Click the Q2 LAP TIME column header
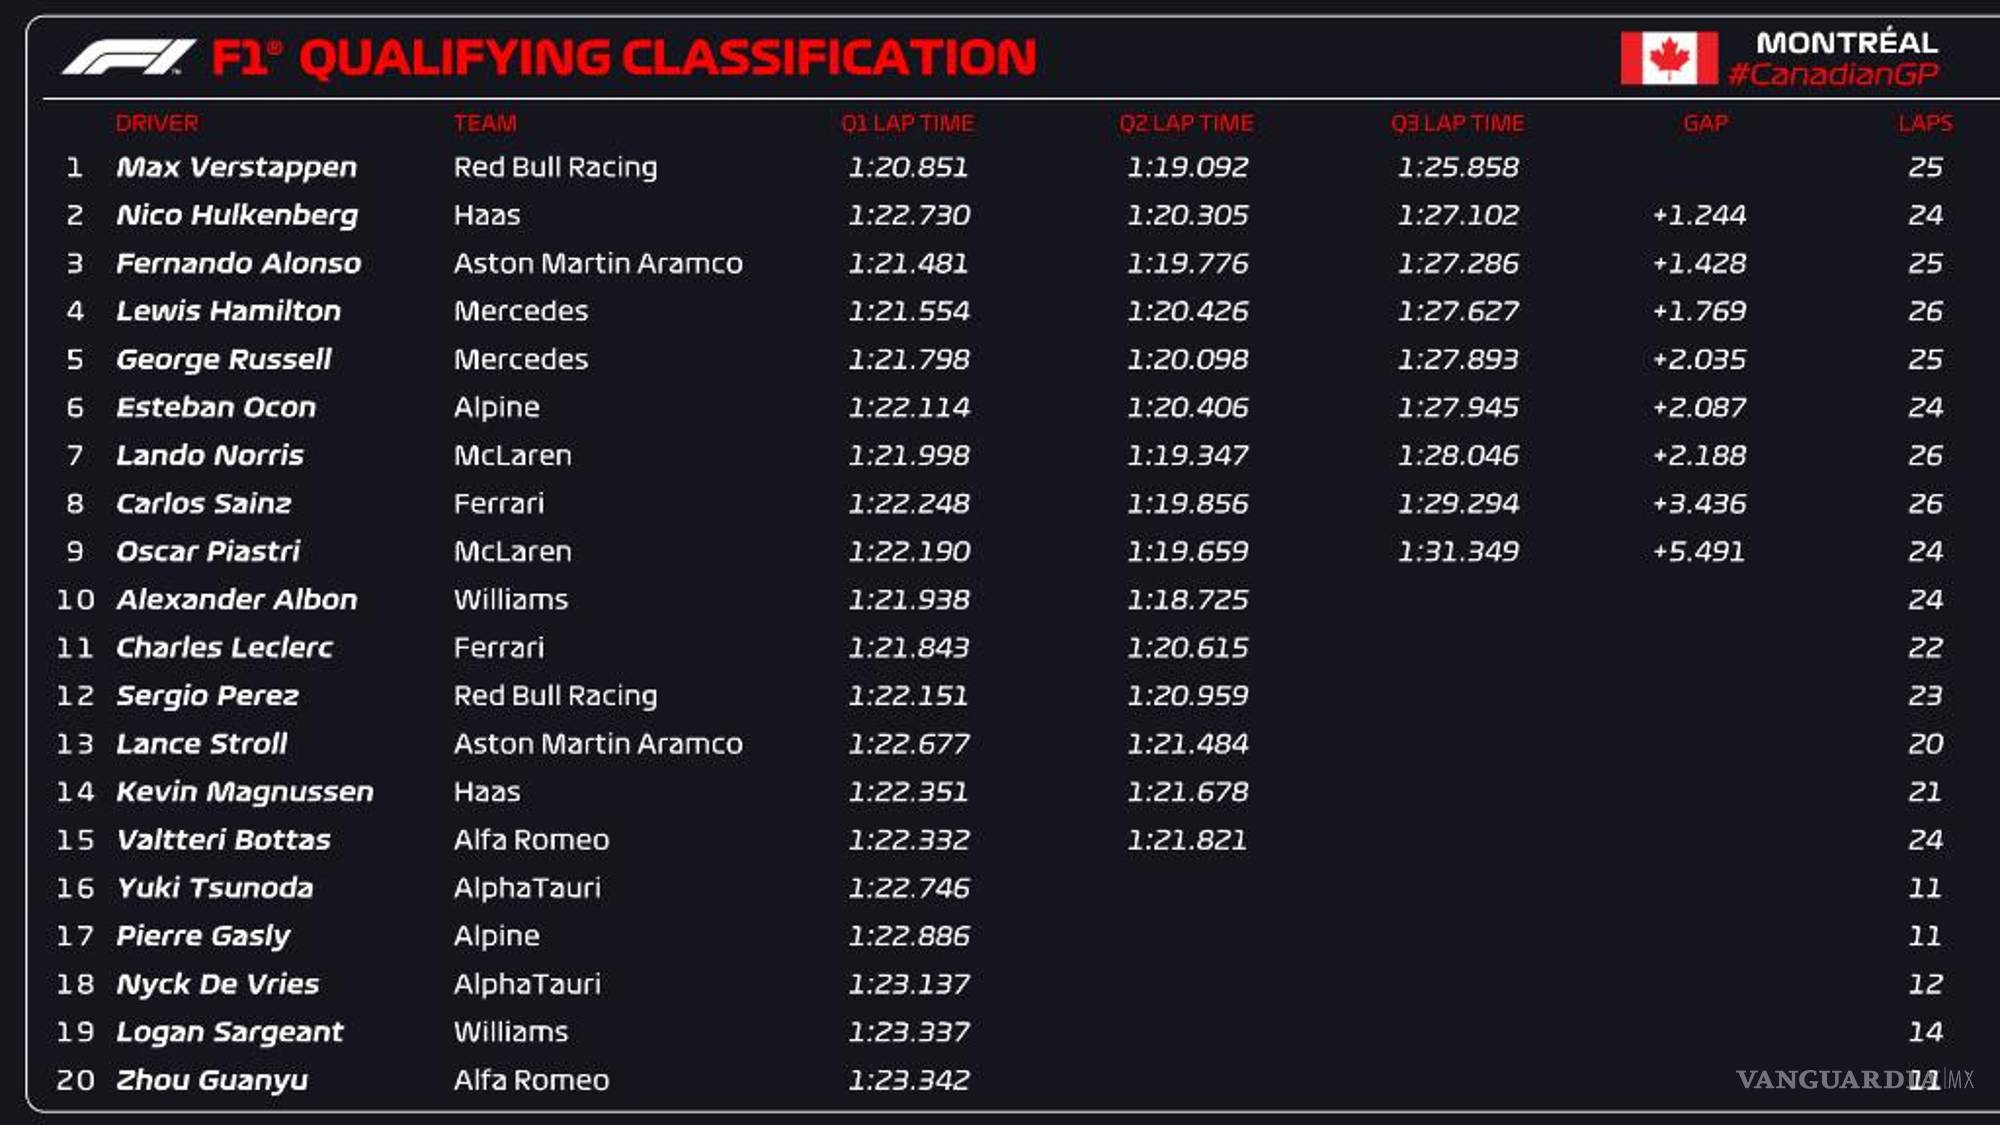This screenshot has width=2000, height=1125. 1186,123
